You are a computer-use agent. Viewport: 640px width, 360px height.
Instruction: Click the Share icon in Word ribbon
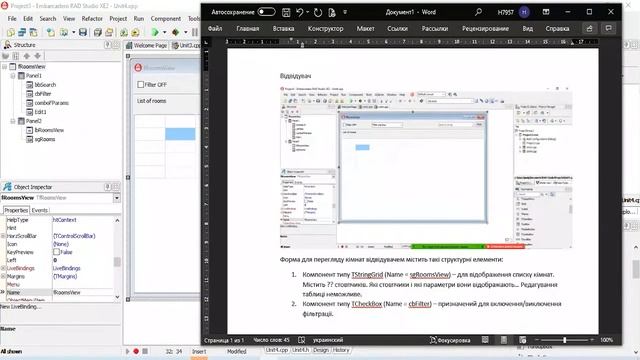[589, 29]
